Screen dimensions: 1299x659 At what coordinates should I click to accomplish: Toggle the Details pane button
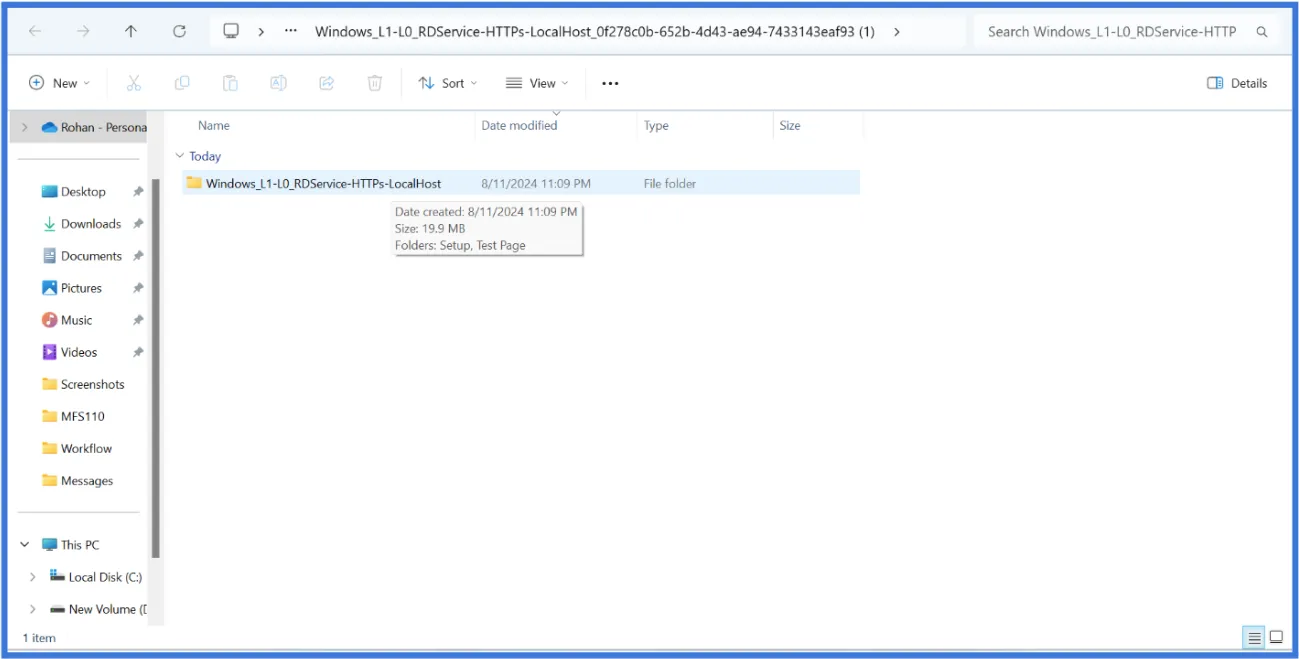click(1237, 83)
